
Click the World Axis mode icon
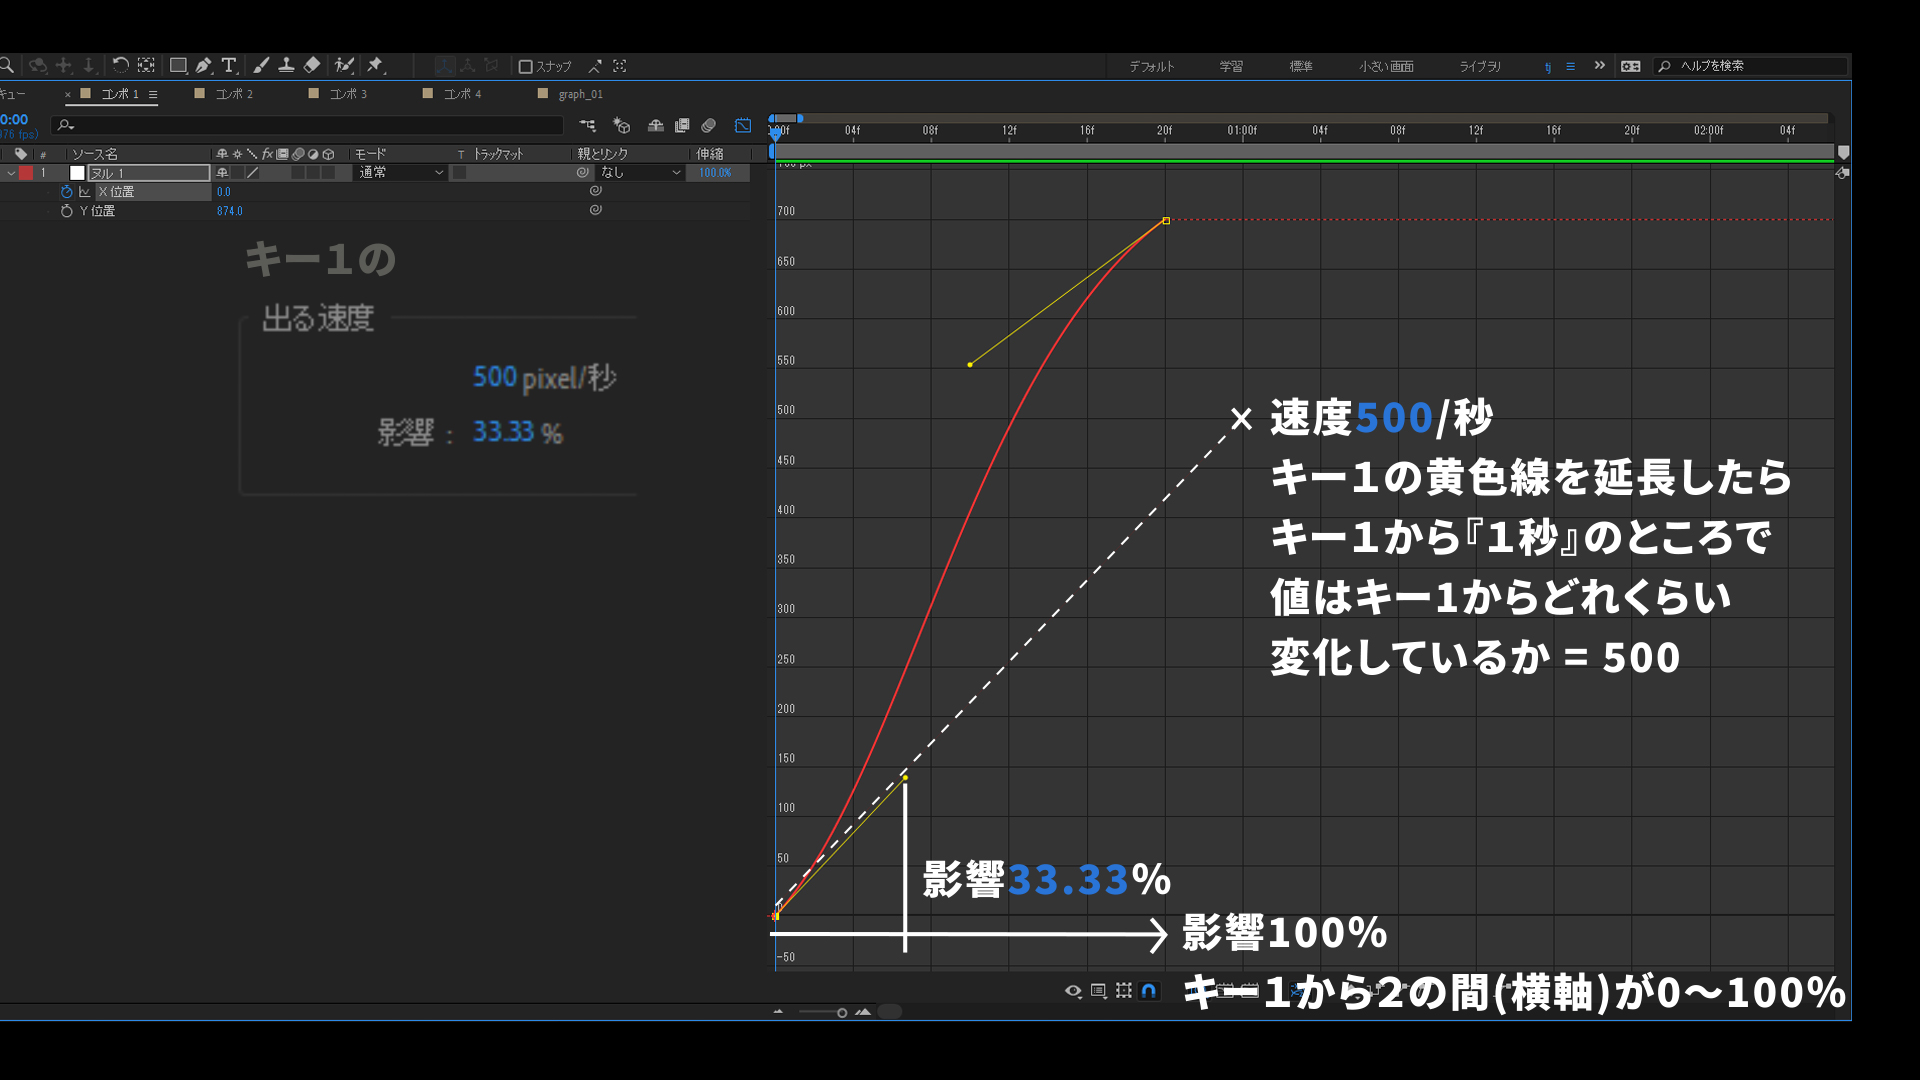[x=467, y=66]
